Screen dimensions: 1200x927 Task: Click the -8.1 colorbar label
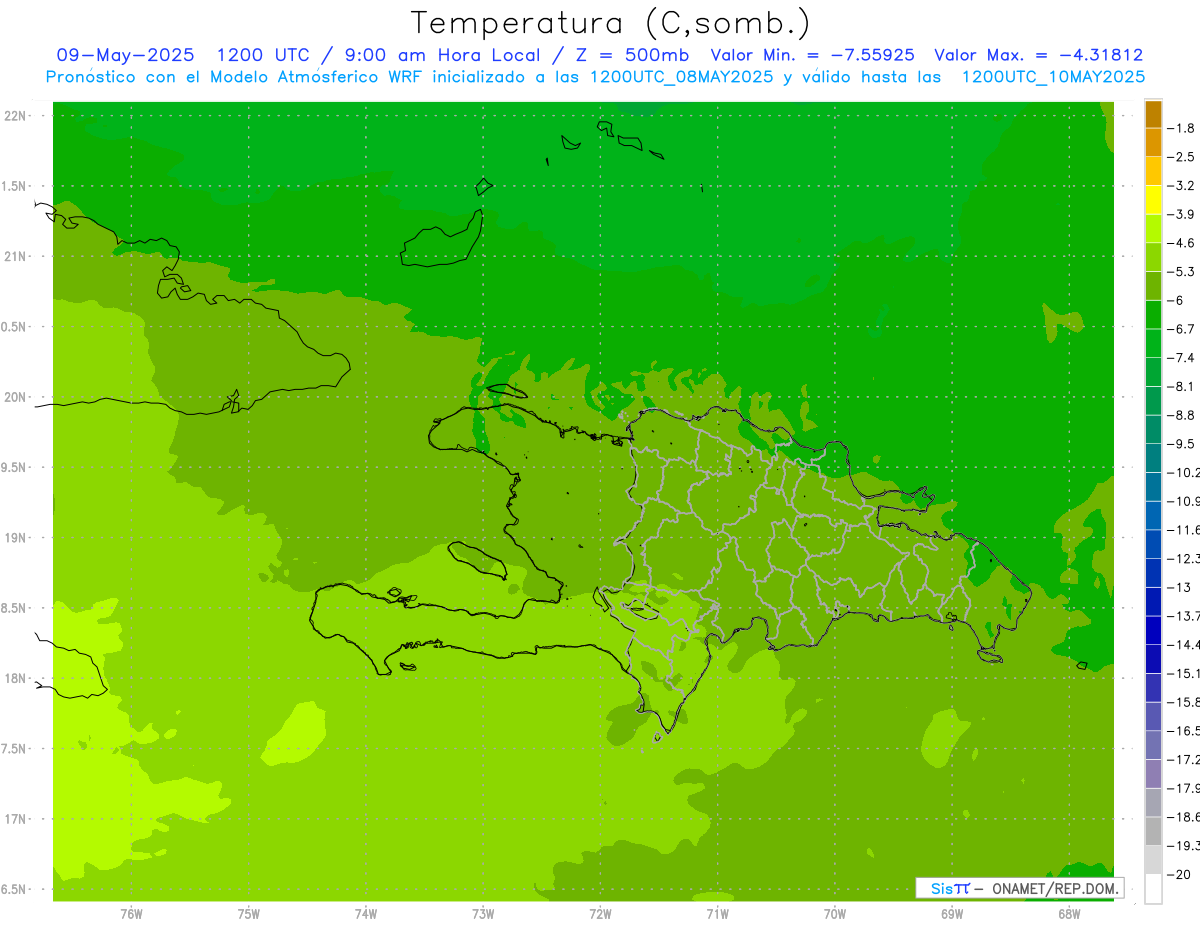tap(1182, 387)
